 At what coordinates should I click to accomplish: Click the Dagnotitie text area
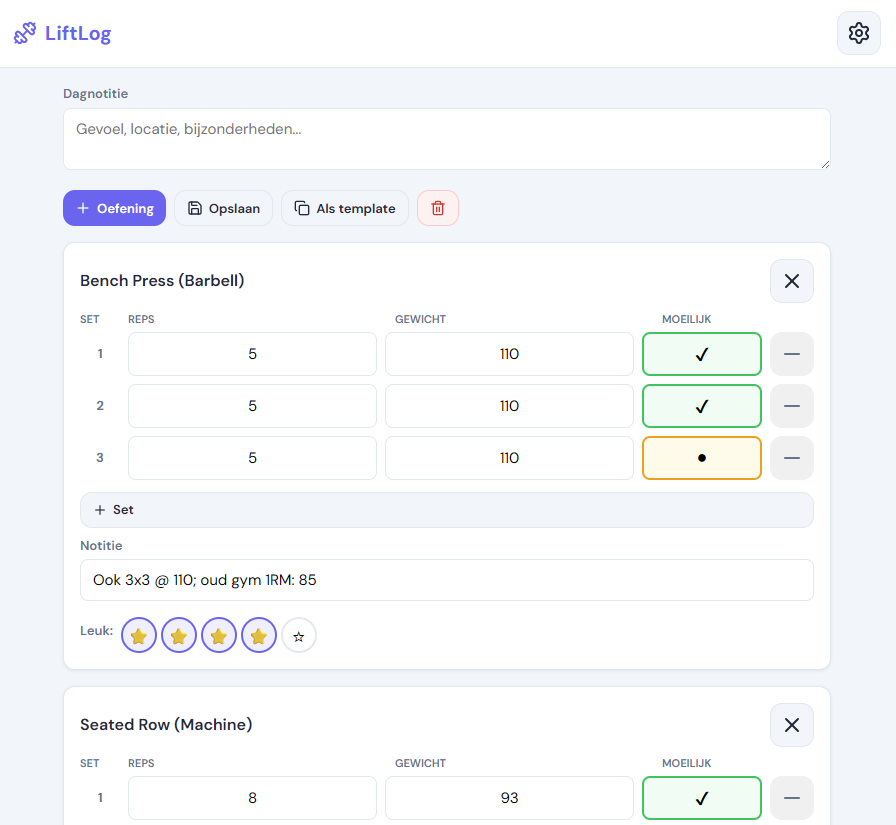446,139
